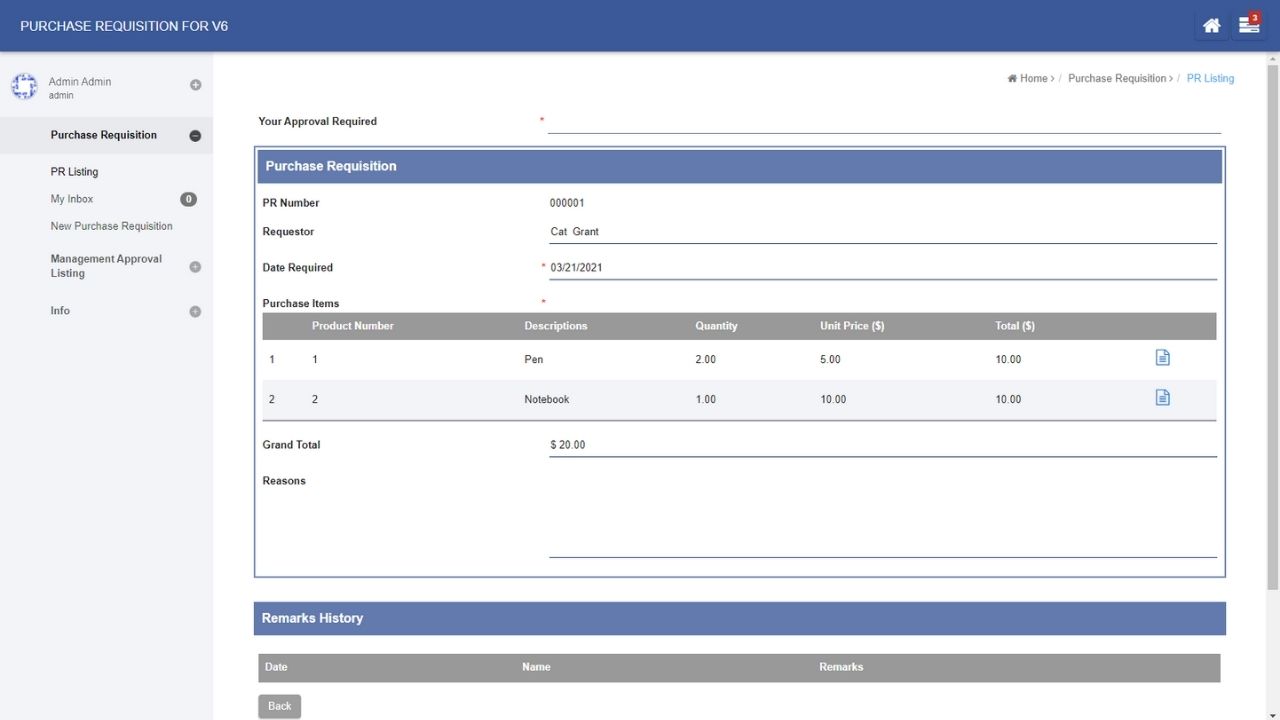This screenshot has height=720, width=1280.
Task: Collapse the Purchase Requisition sidebar section
Action: pyautogui.click(x=195, y=136)
